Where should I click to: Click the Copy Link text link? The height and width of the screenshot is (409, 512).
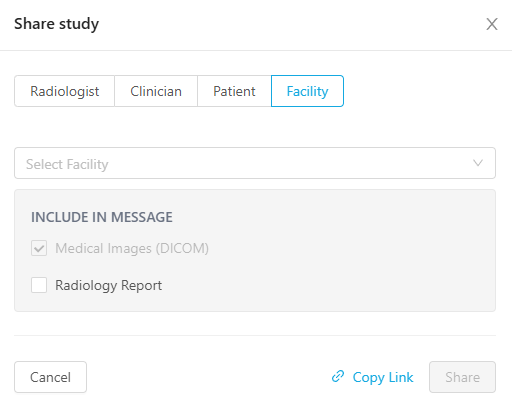[383, 377]
